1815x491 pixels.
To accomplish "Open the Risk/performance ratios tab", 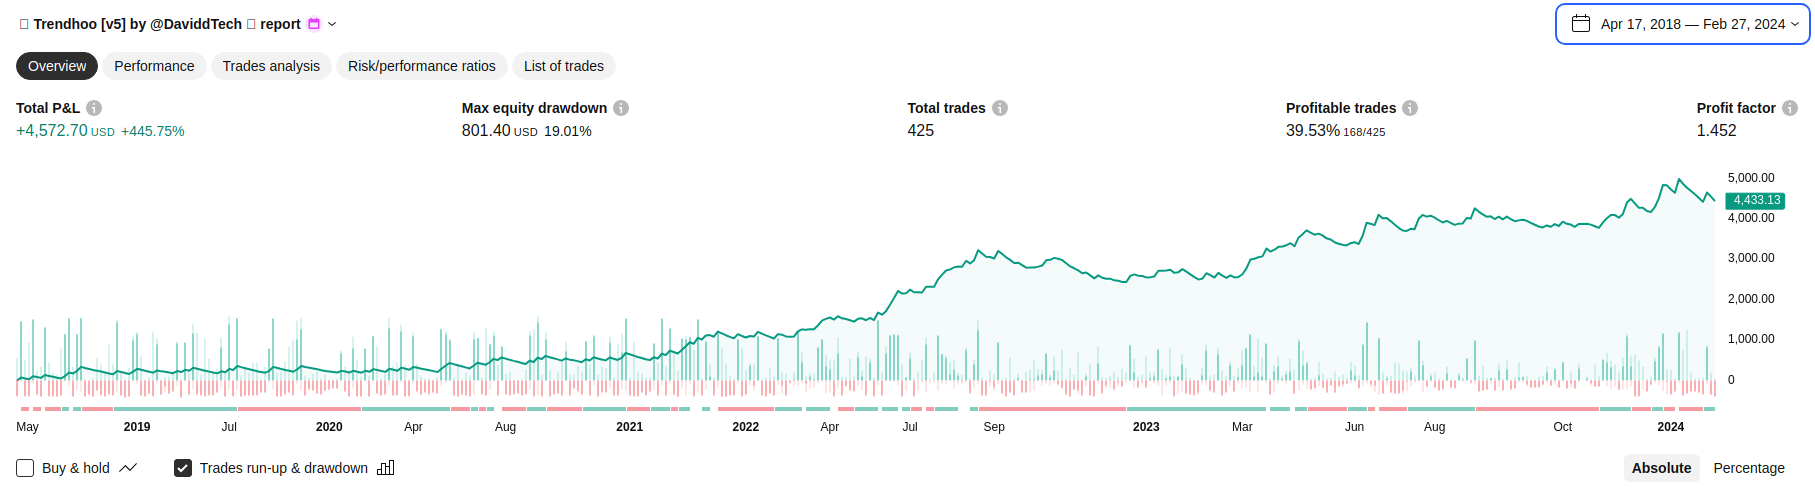I will (421, 66).
